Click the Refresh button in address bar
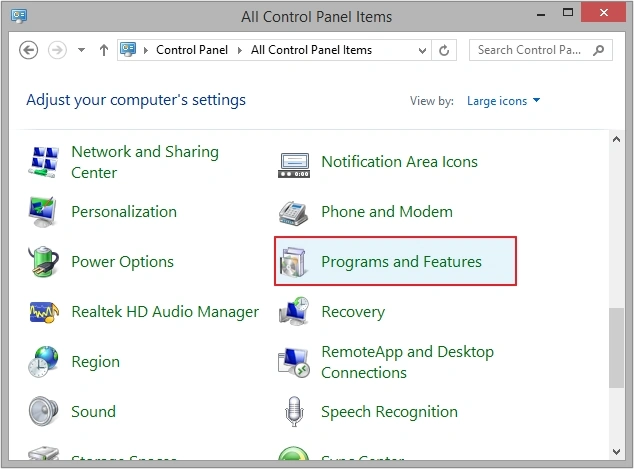This screenshot has width=634, height=469. (x=445, y=50)
